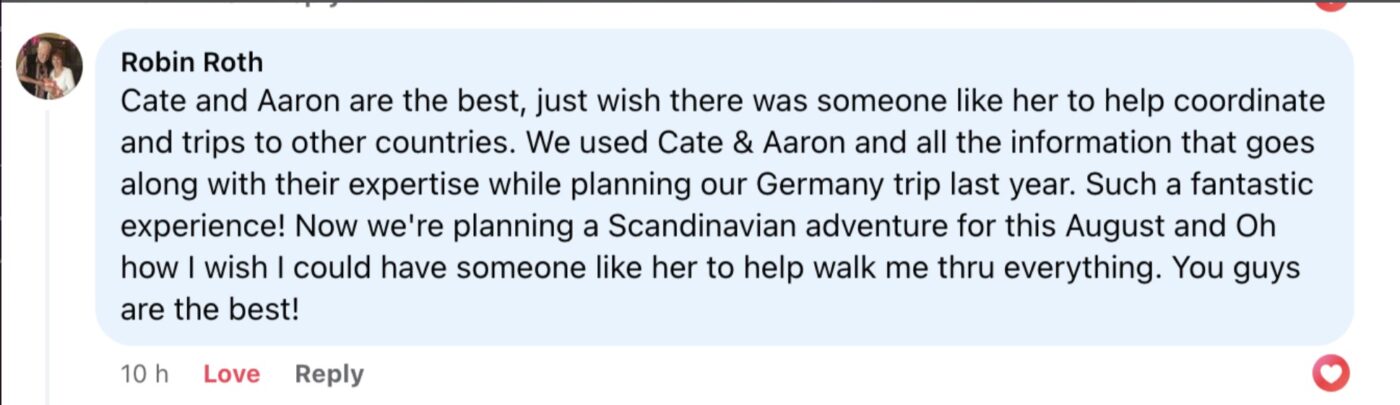Click the Robin Roth commenter name
The width and height of the screenshot is (1400, 405).
coord(191,62)
